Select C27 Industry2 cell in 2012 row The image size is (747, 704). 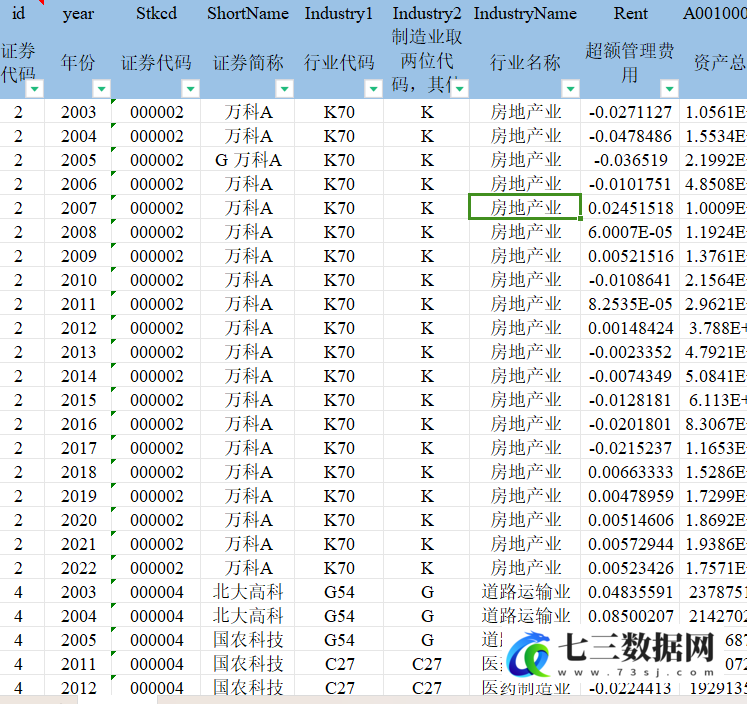[427, 688]
